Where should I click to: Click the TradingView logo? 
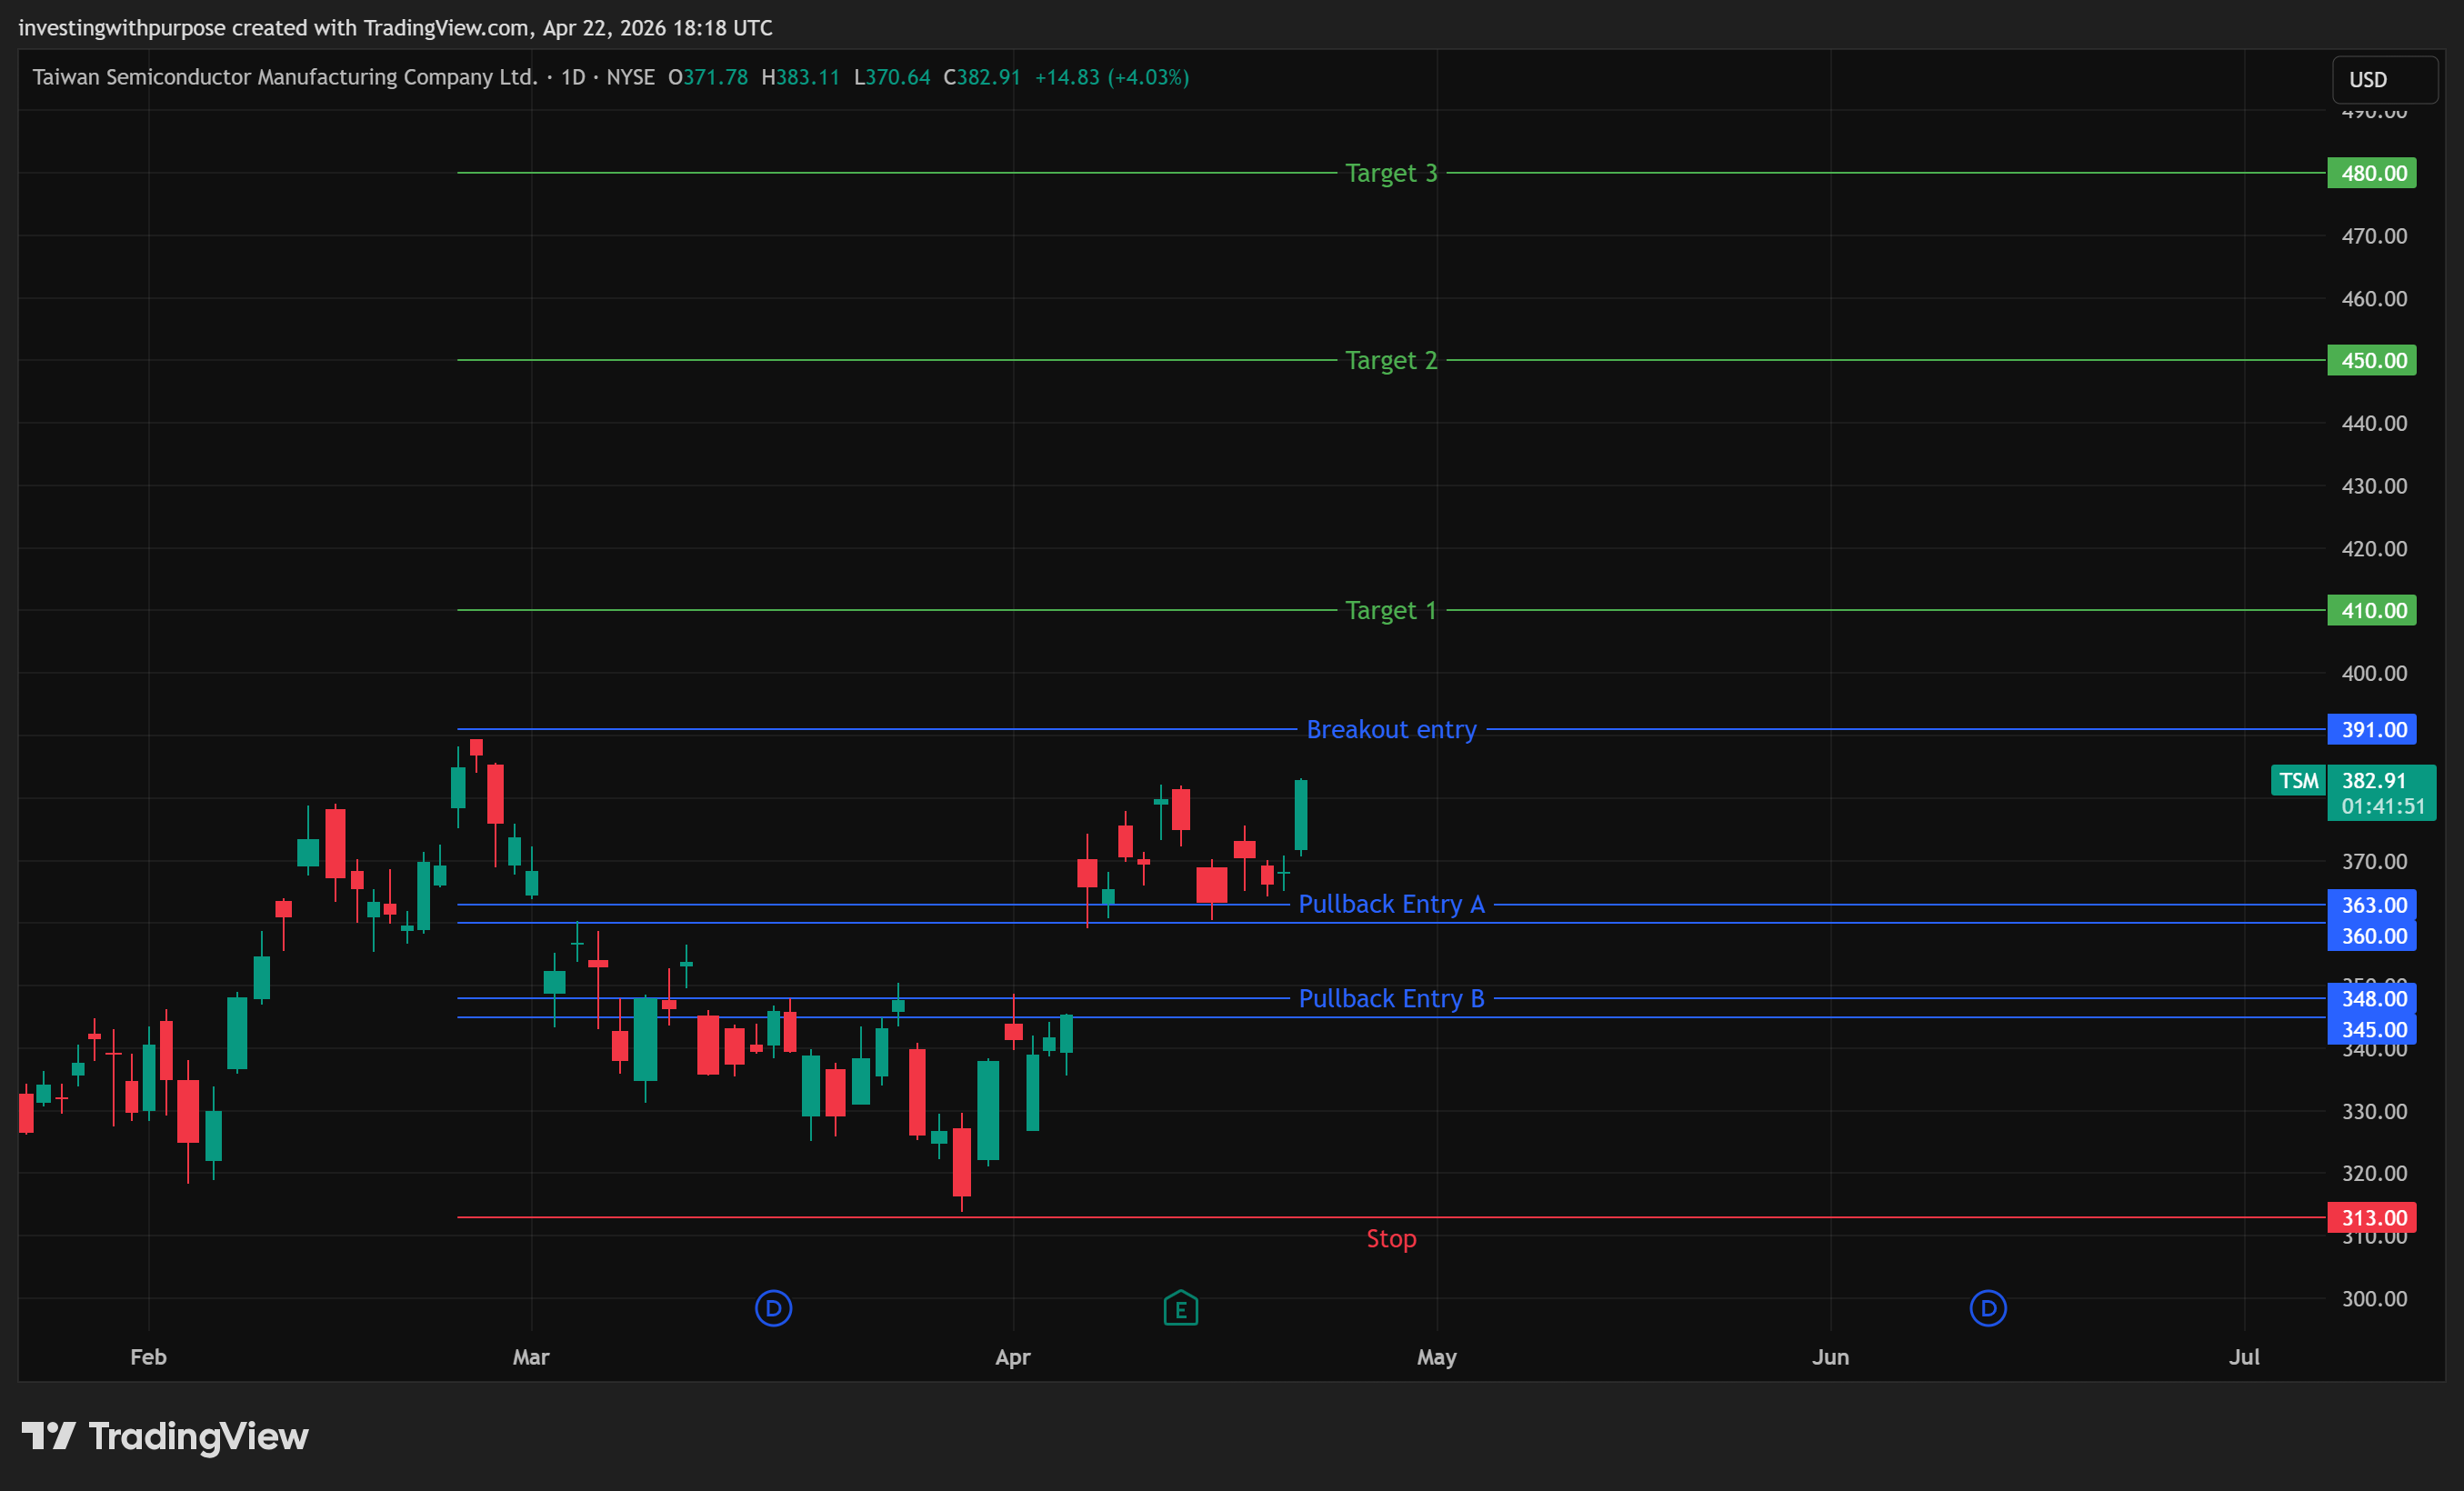(x=165, y=1436)
